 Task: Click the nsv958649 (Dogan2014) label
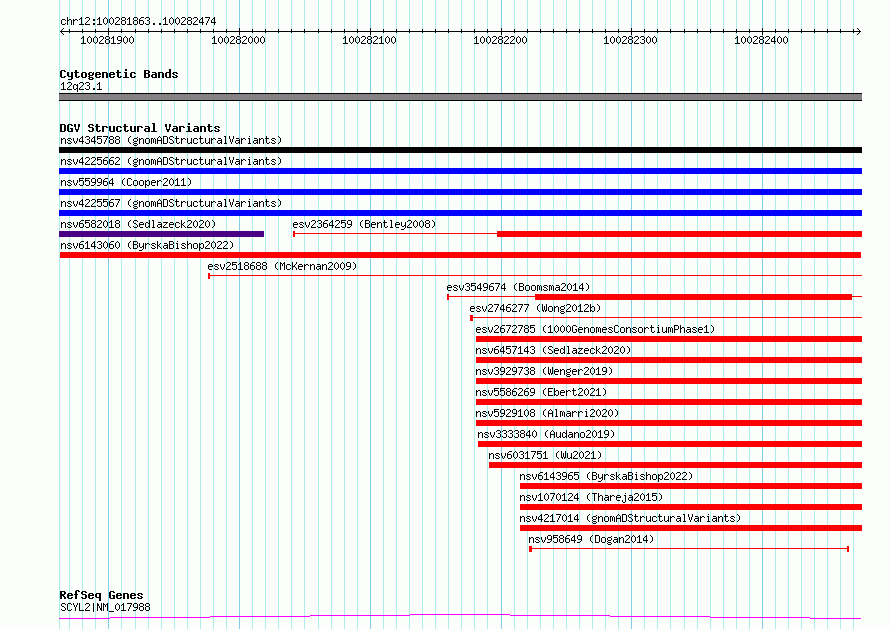591,539
